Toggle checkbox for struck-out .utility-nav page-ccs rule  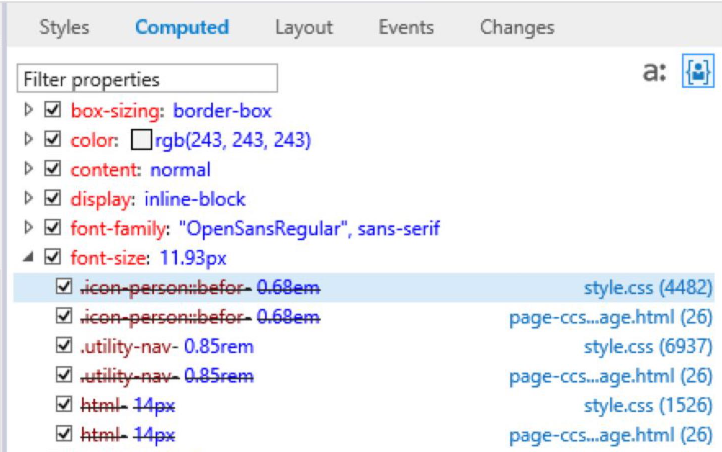pos(64,375)
